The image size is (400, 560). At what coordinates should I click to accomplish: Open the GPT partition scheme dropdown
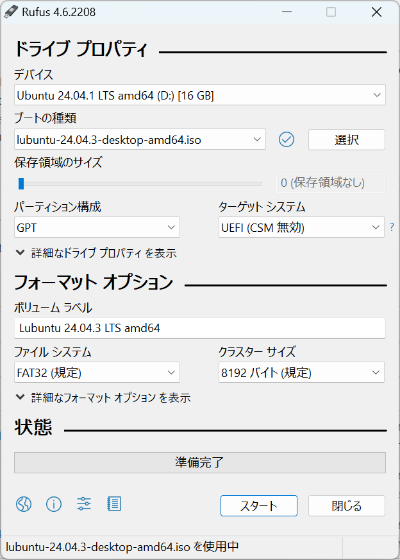click(97, 227)
